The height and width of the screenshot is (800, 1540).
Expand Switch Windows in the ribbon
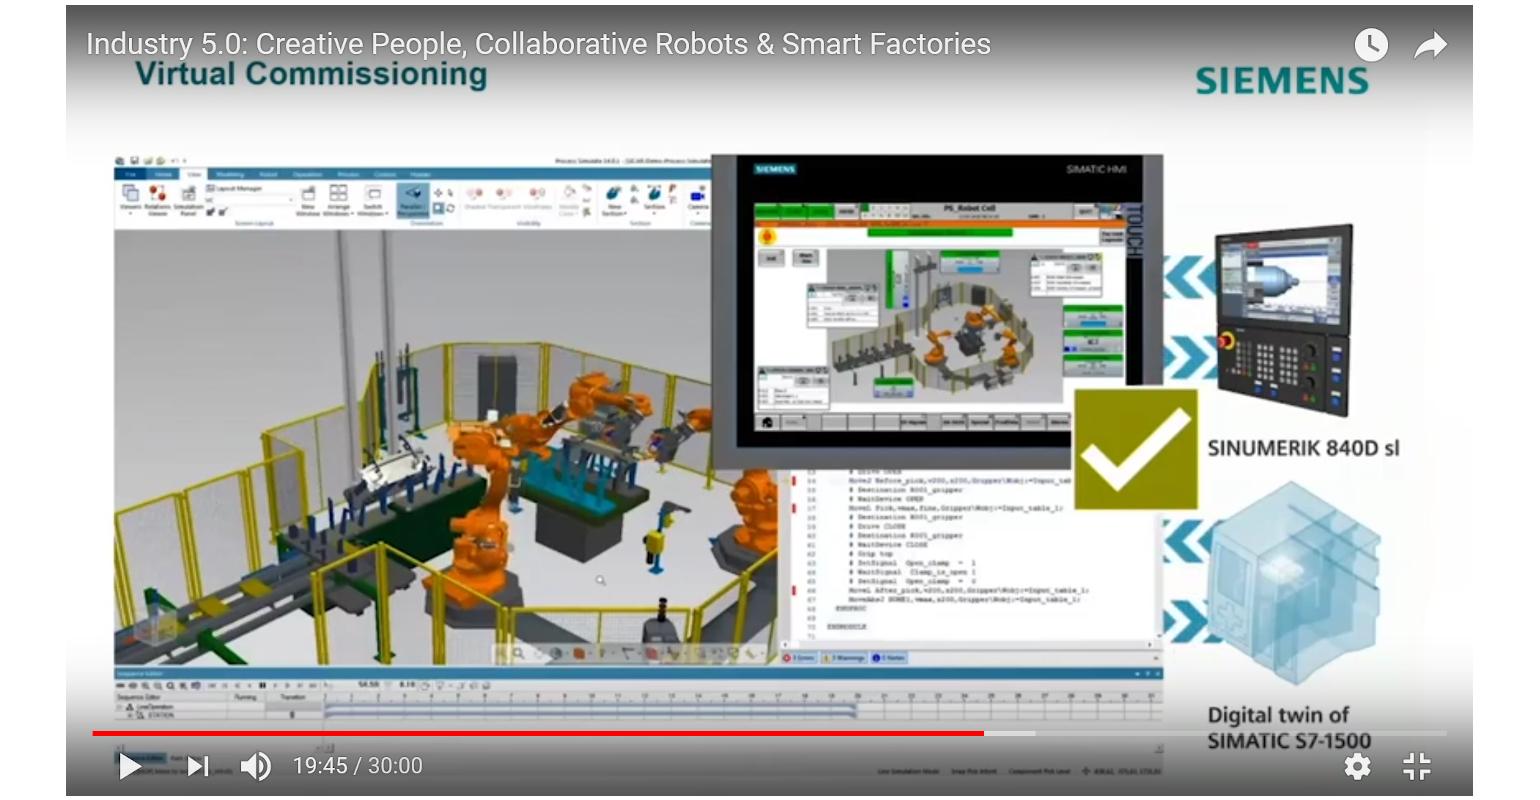373,200
